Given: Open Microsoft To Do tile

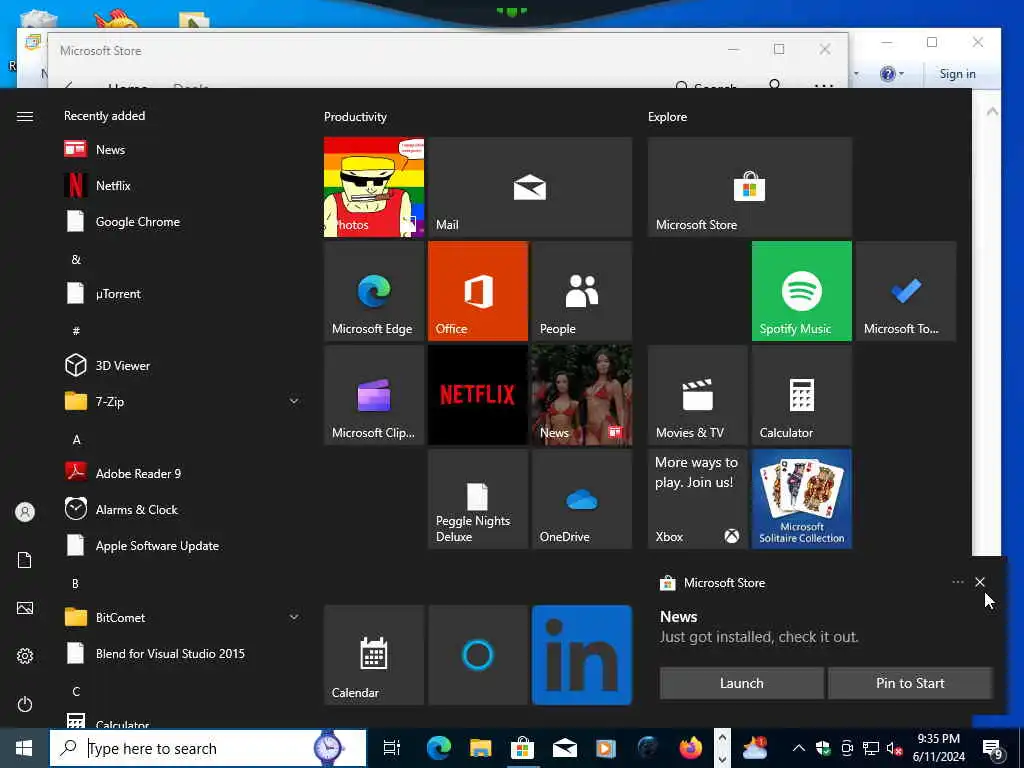Looking at the screenshot, I should tap(906, 291).
